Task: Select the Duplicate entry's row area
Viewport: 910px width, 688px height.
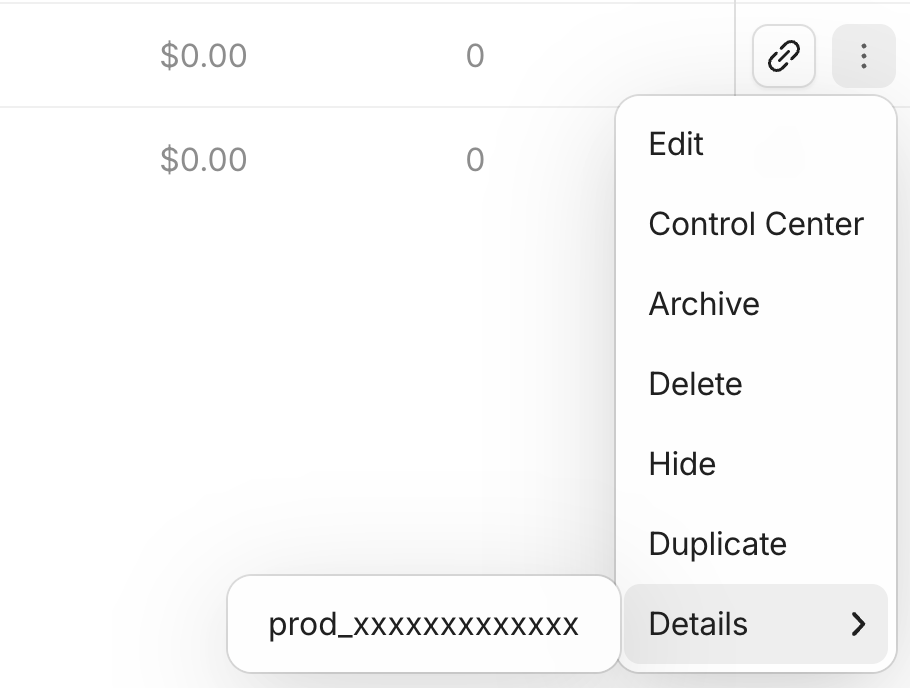Action: coord(754,544)
